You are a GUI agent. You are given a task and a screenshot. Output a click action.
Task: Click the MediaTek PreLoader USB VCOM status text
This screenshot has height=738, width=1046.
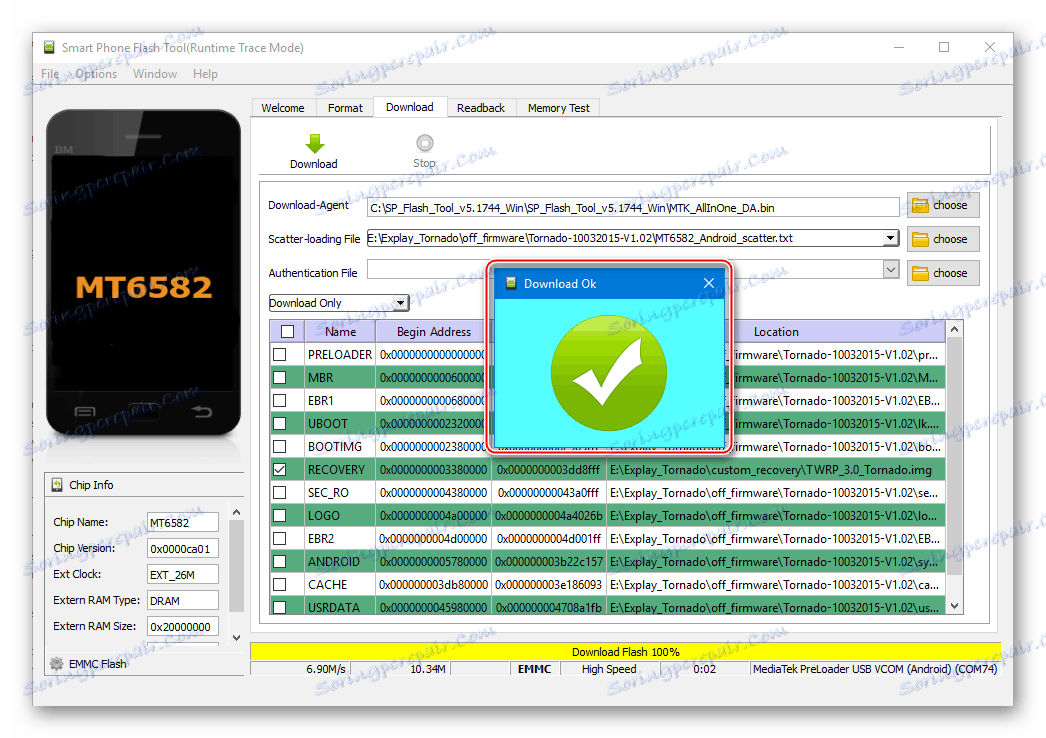click(875, 669)
